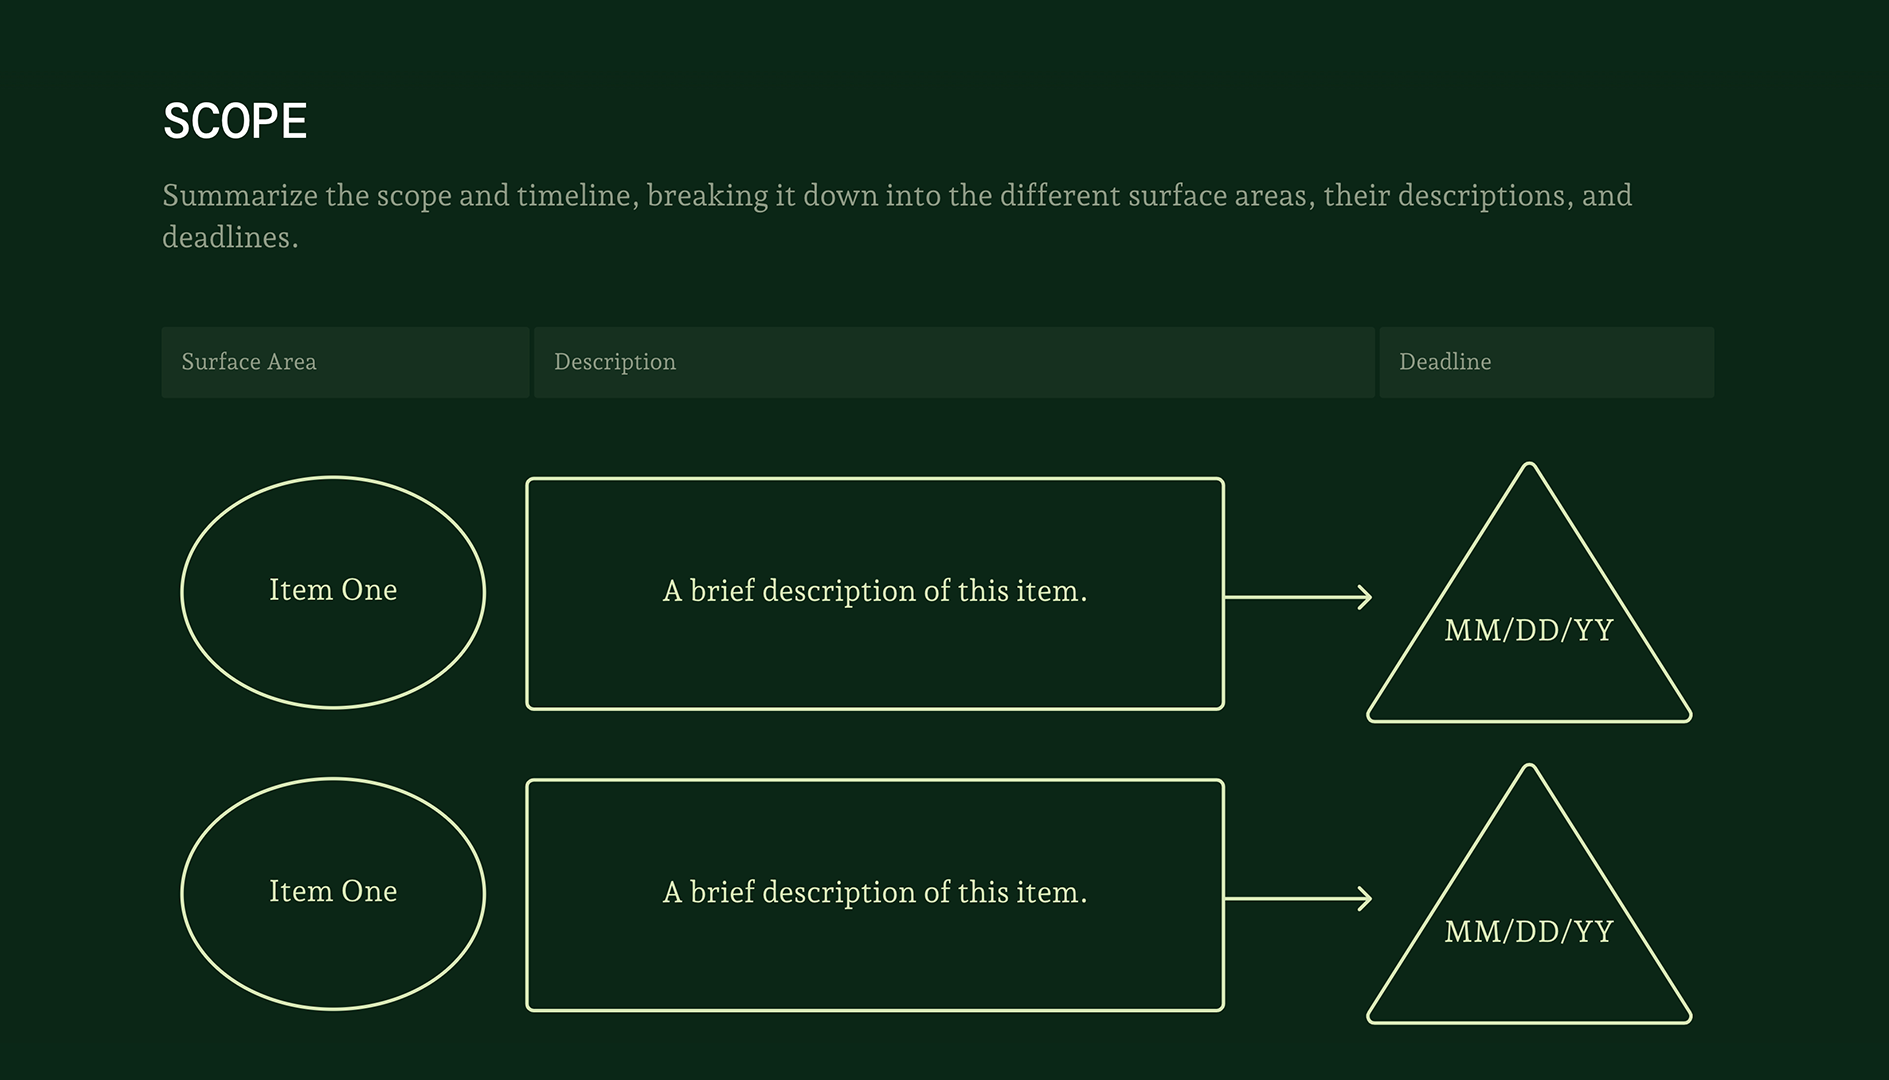The width and height of the screenshot is (1889, 1080).
Task: Select the Item One ellipse in the first row
Action: [333, 592]
